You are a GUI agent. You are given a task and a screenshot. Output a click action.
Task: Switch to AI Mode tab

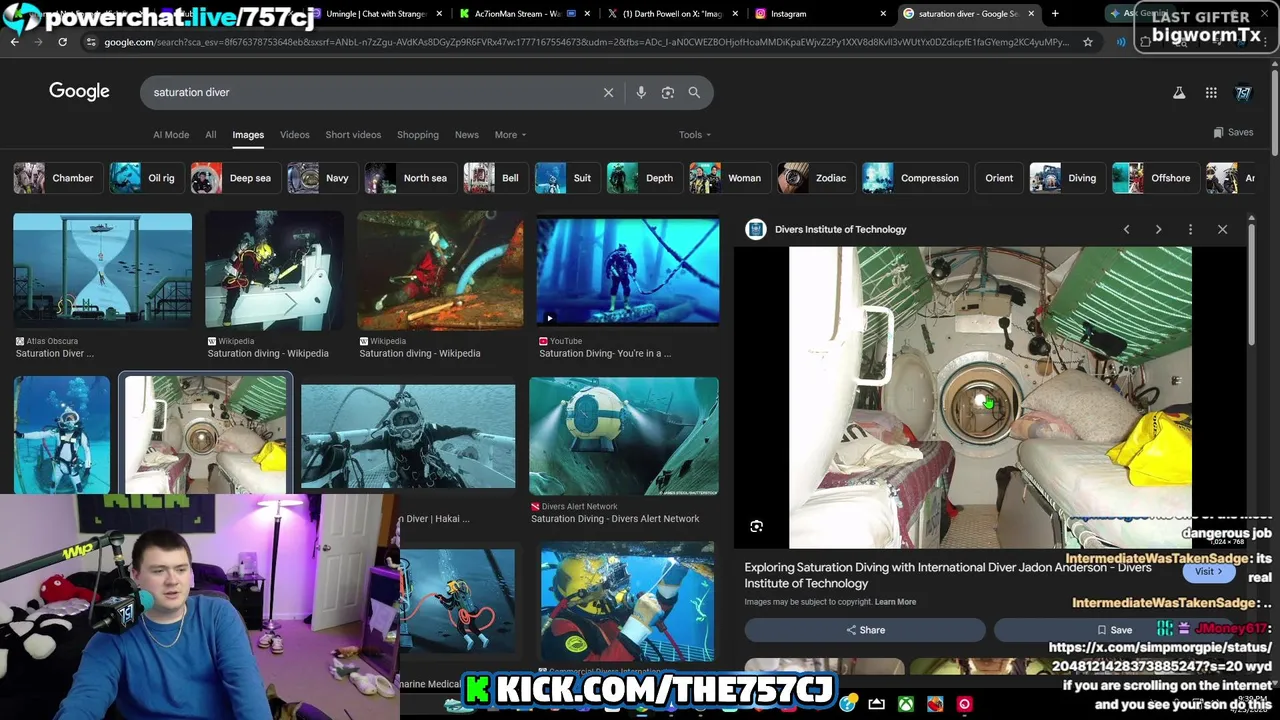point(171,135)
